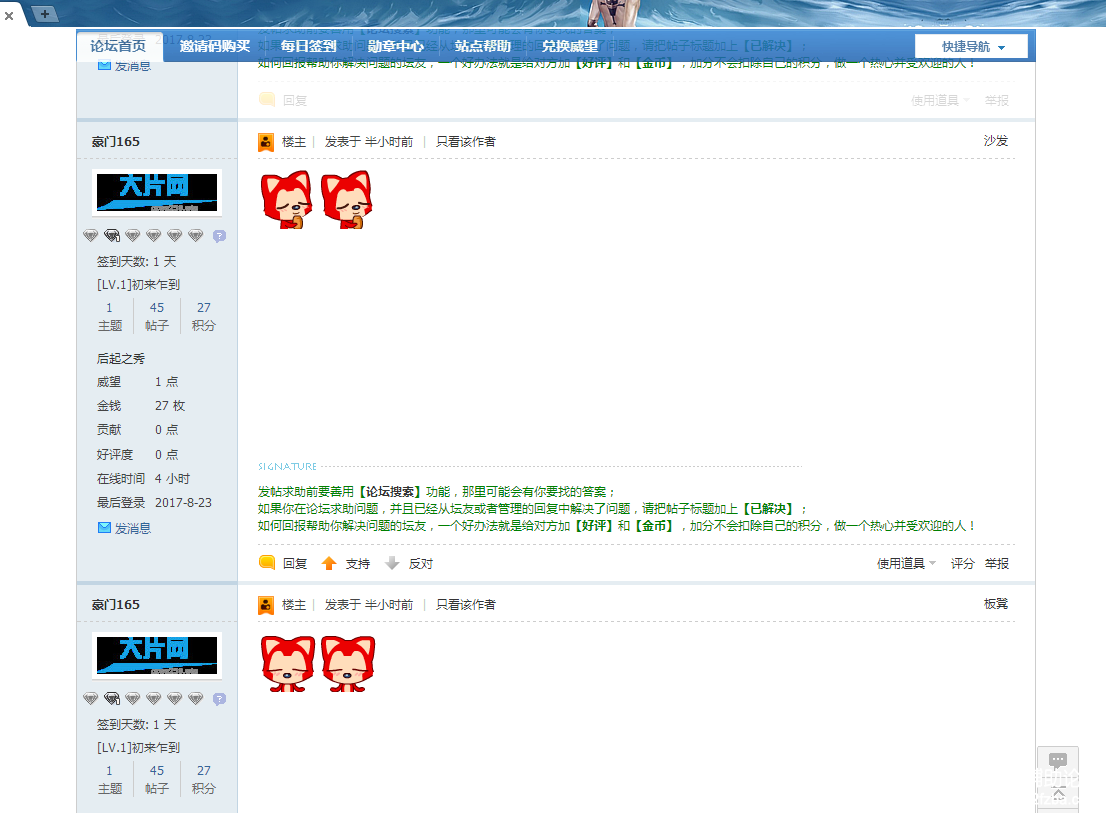Click third medal icon in 沙发 post sidebar
The width and height of the screenshot is (1106, 813).
pos(133,236)
